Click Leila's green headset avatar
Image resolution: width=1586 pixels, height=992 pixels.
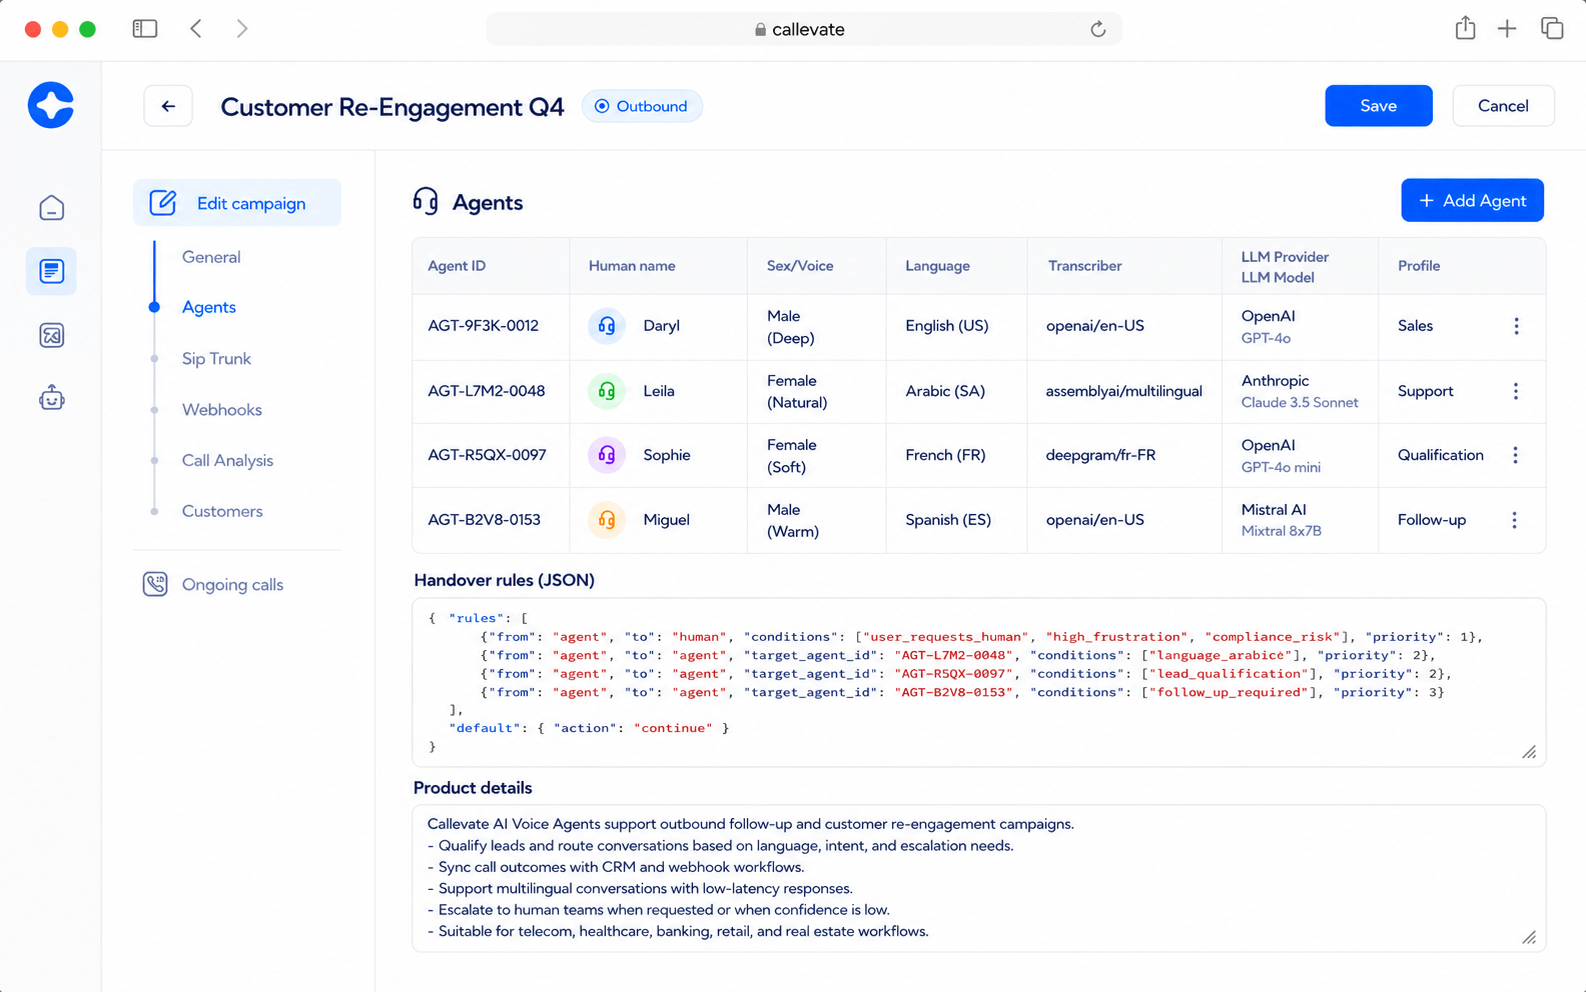click(606, 391)
